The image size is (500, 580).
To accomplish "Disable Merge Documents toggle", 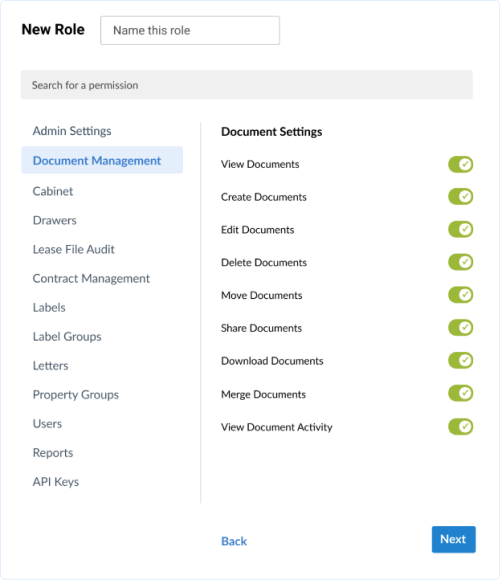I will (460, 393).
